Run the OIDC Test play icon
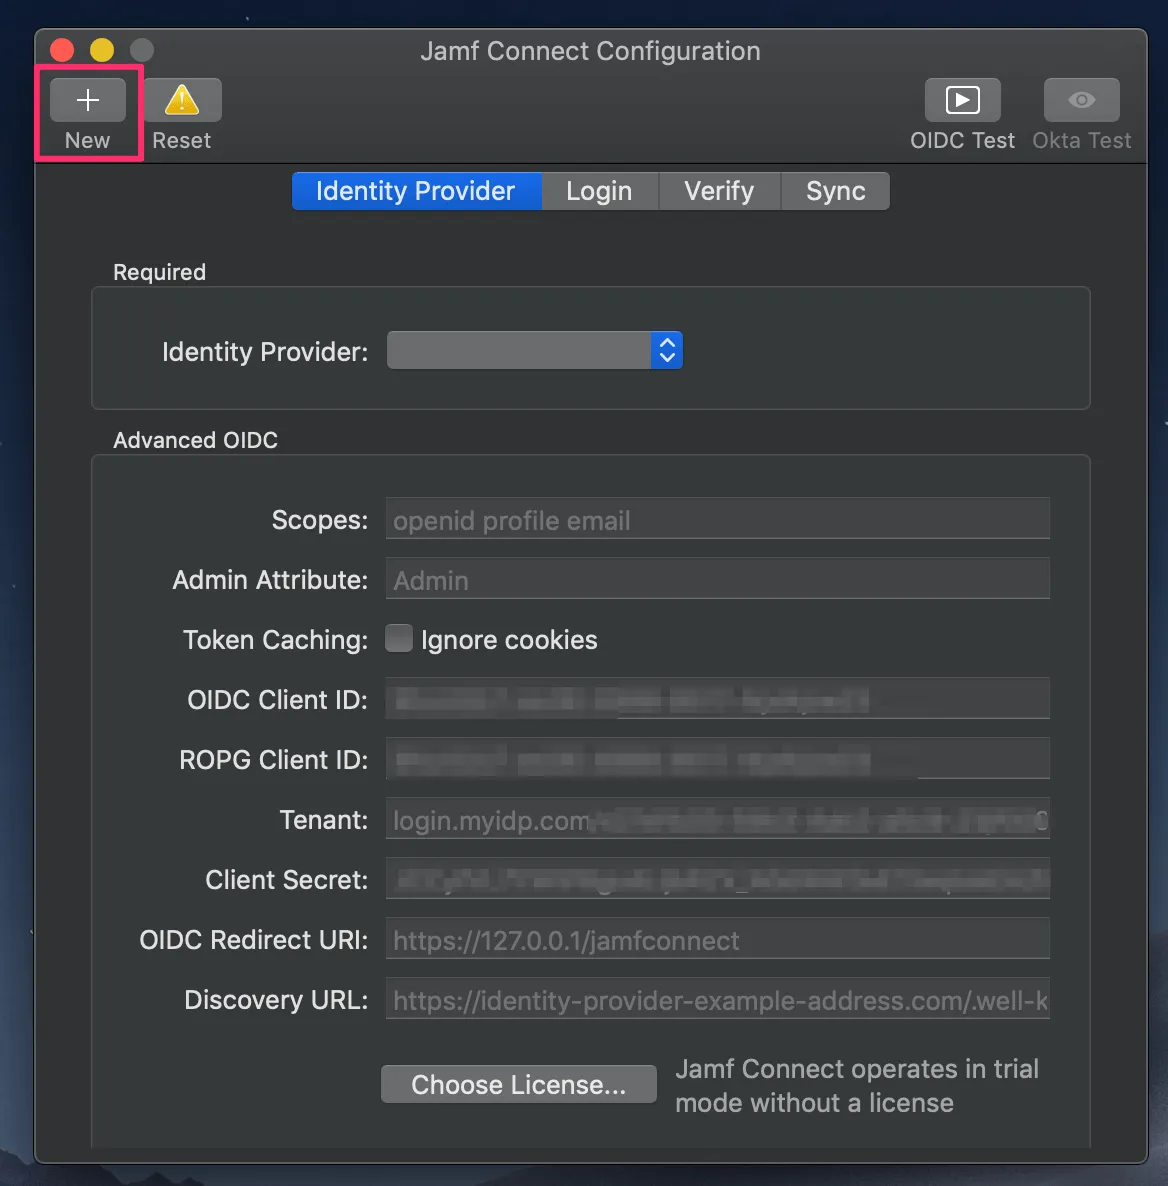Viewport: 1168px width, 1186px height. [x=962, y=100]
